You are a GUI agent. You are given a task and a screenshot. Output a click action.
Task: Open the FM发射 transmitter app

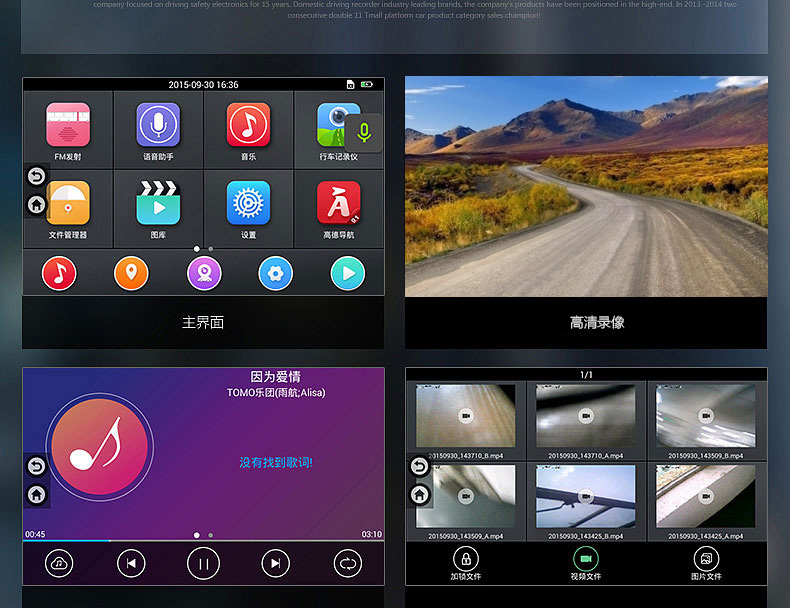68,130
